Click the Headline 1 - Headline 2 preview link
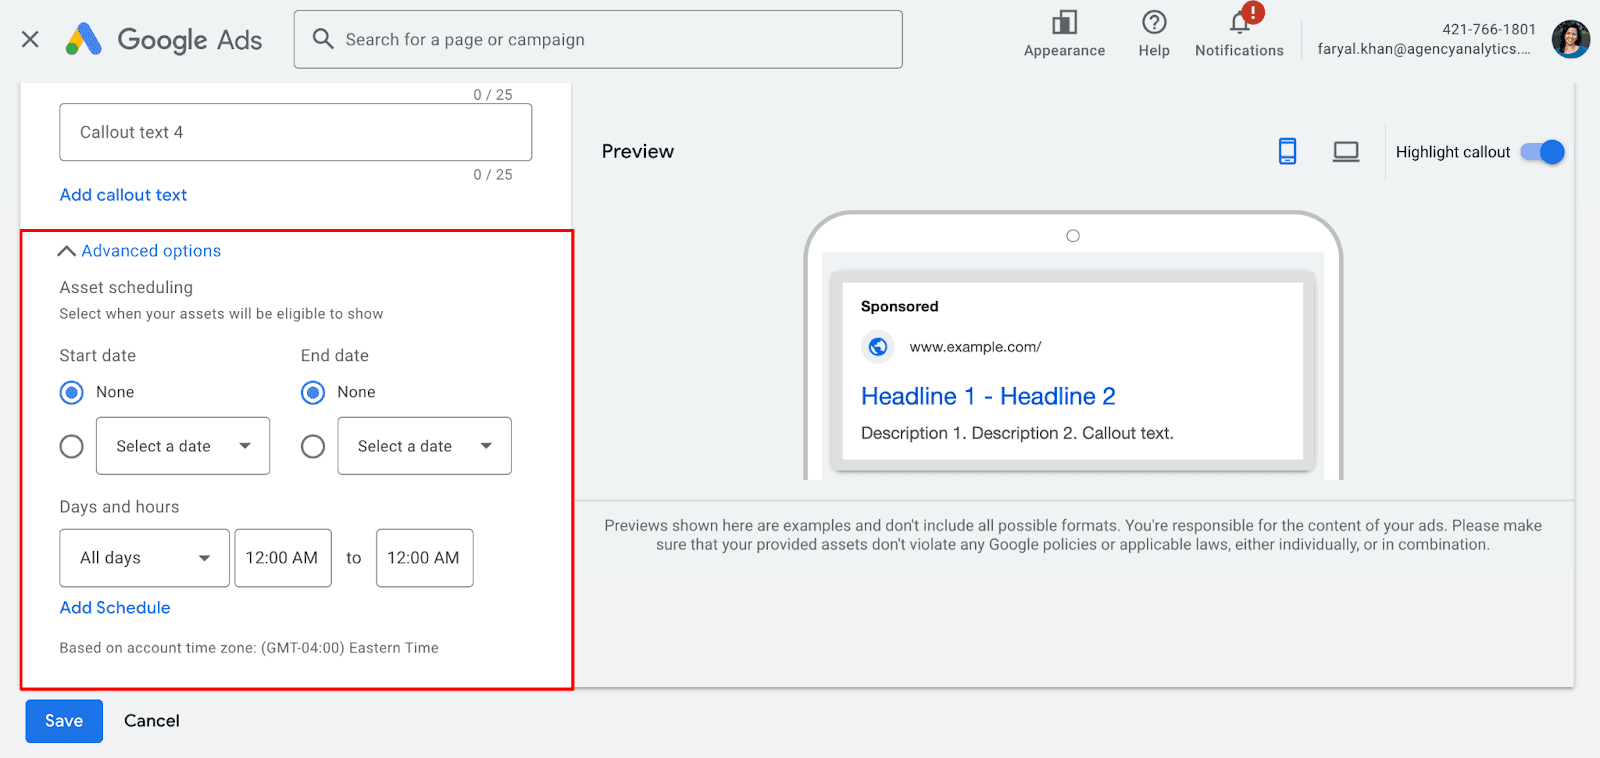Image resolution: width=1600 pixels, height=758 pixels. pyautogui.click(x=988, y=396)
